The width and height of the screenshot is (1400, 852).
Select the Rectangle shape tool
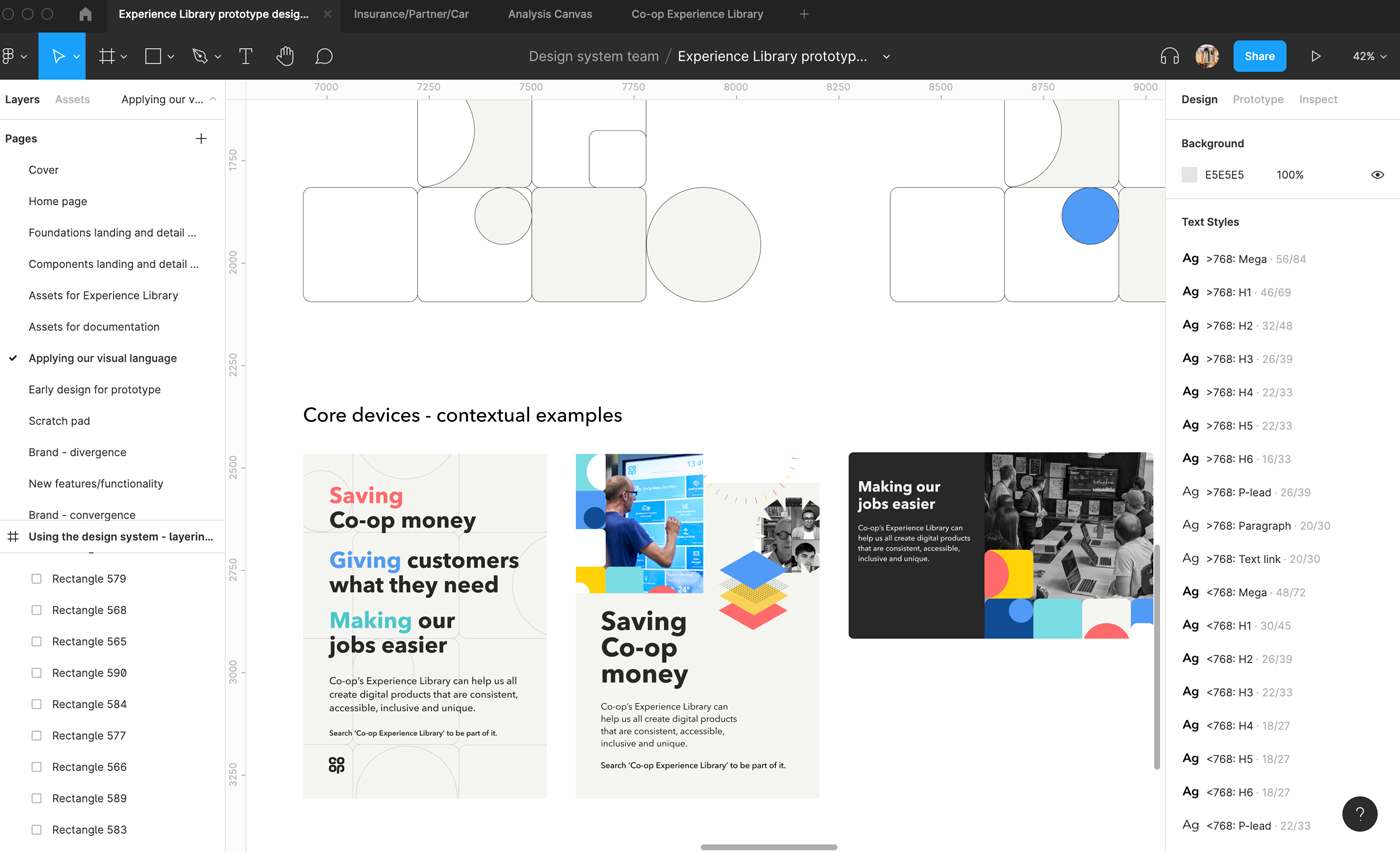[x=153, y=56]
